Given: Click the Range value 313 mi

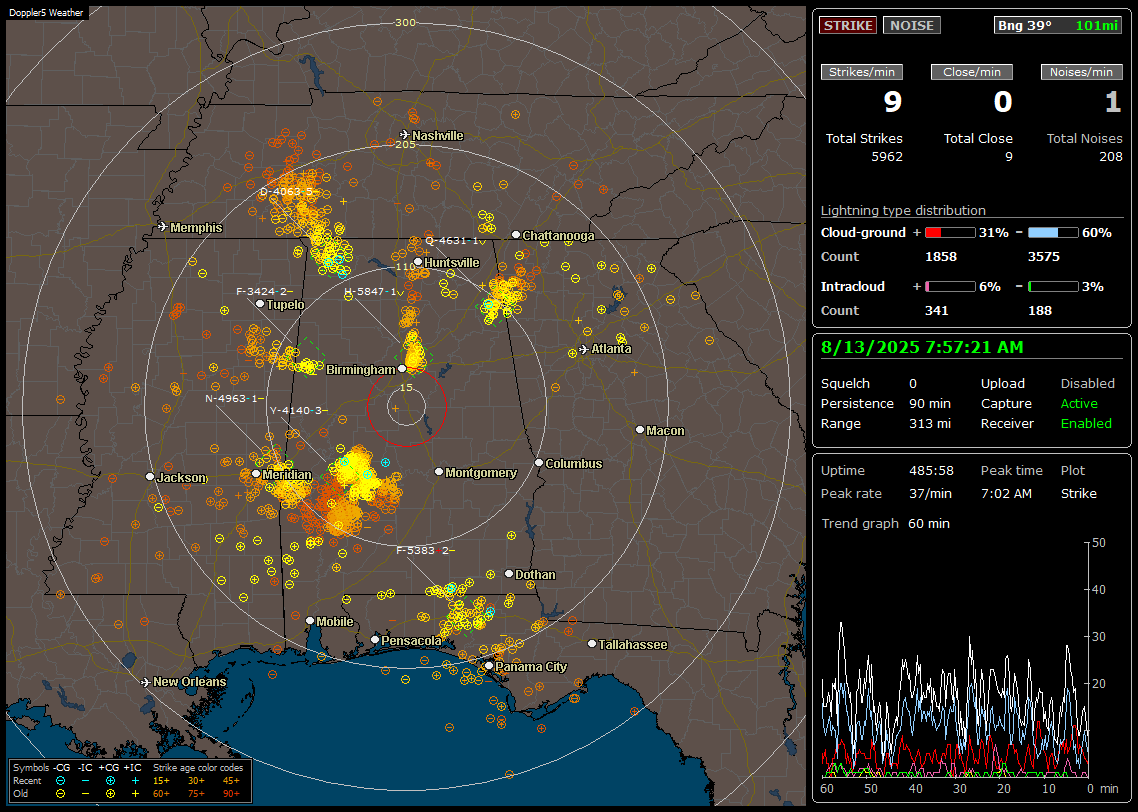Looking at the screenshot, I should point(930,424).
